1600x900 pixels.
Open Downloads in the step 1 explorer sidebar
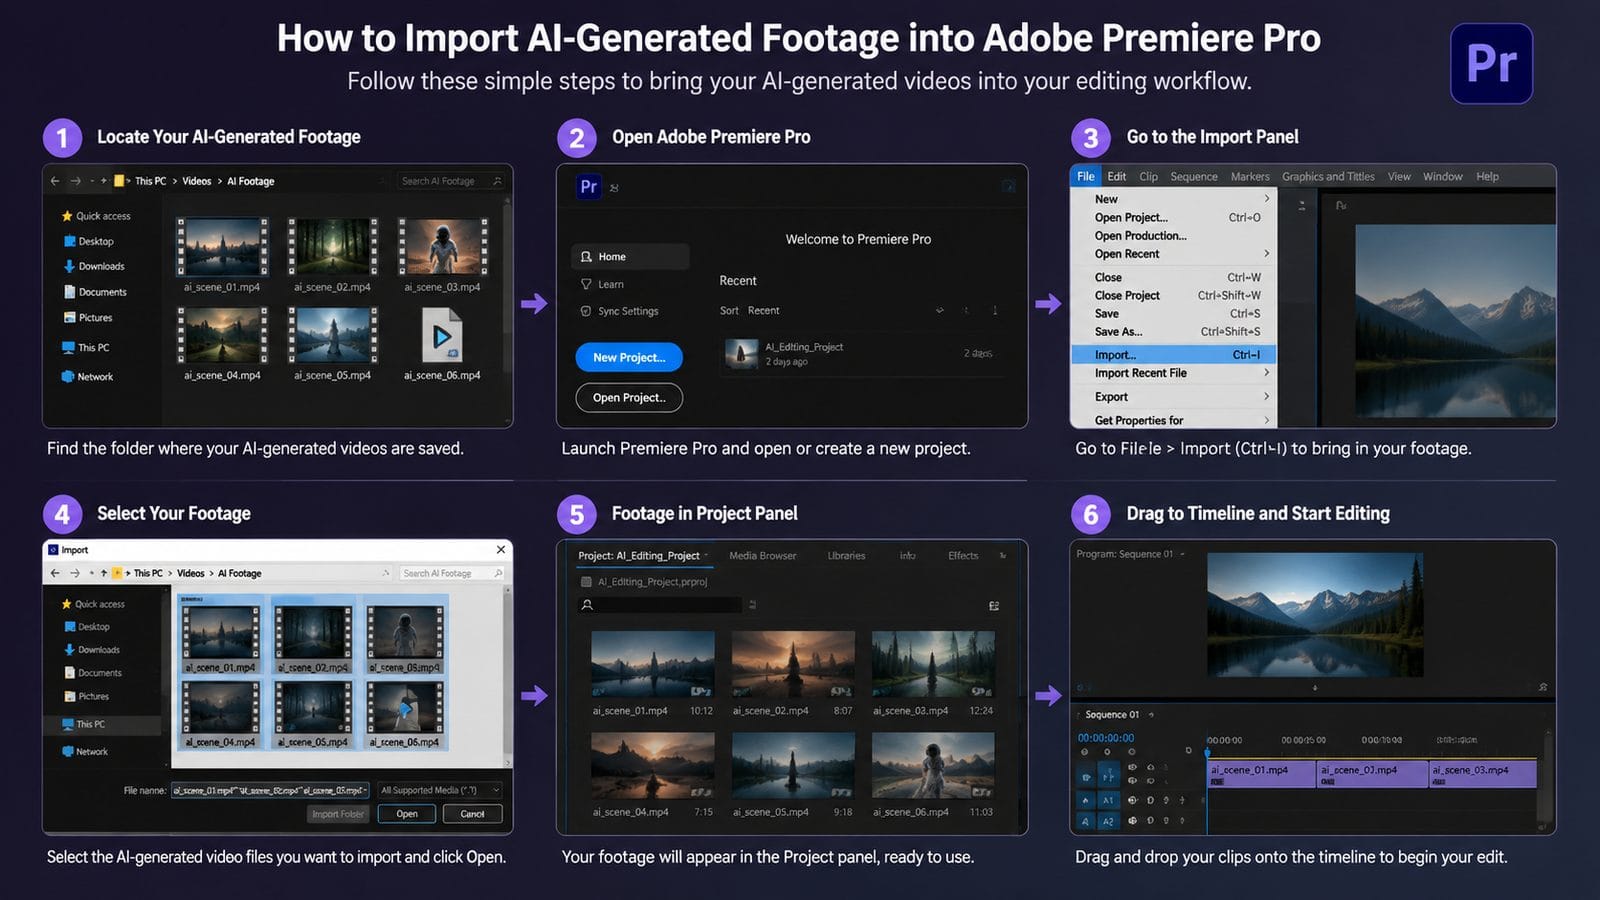click(x=94, y=266)
